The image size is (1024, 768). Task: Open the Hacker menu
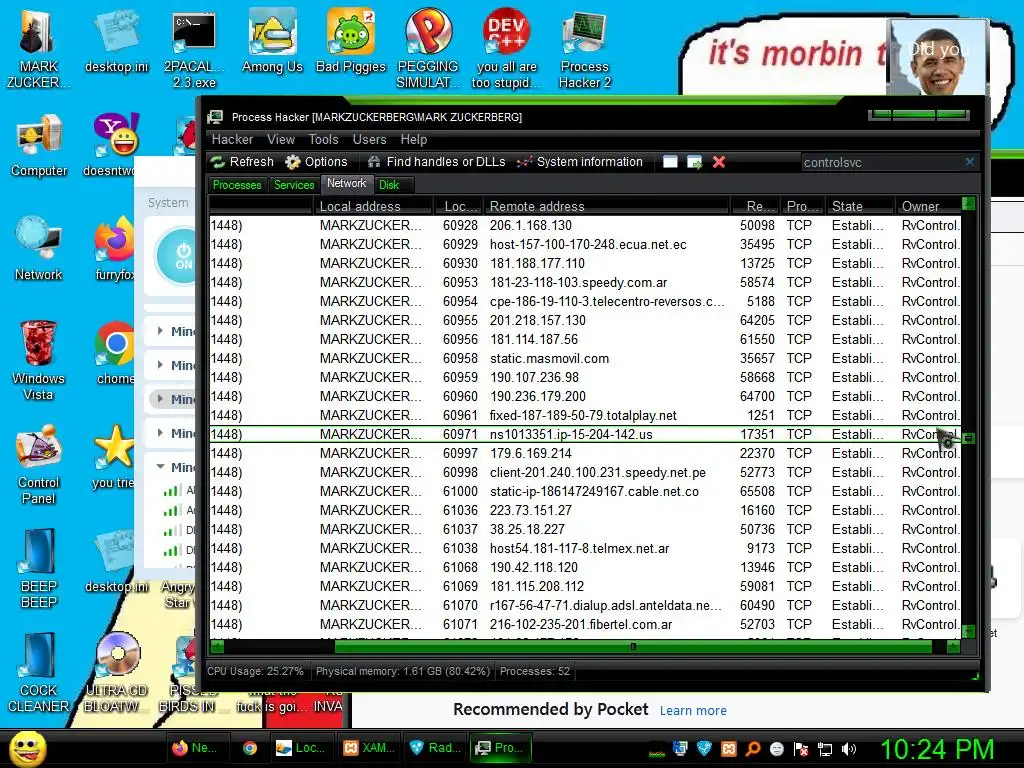232,139
